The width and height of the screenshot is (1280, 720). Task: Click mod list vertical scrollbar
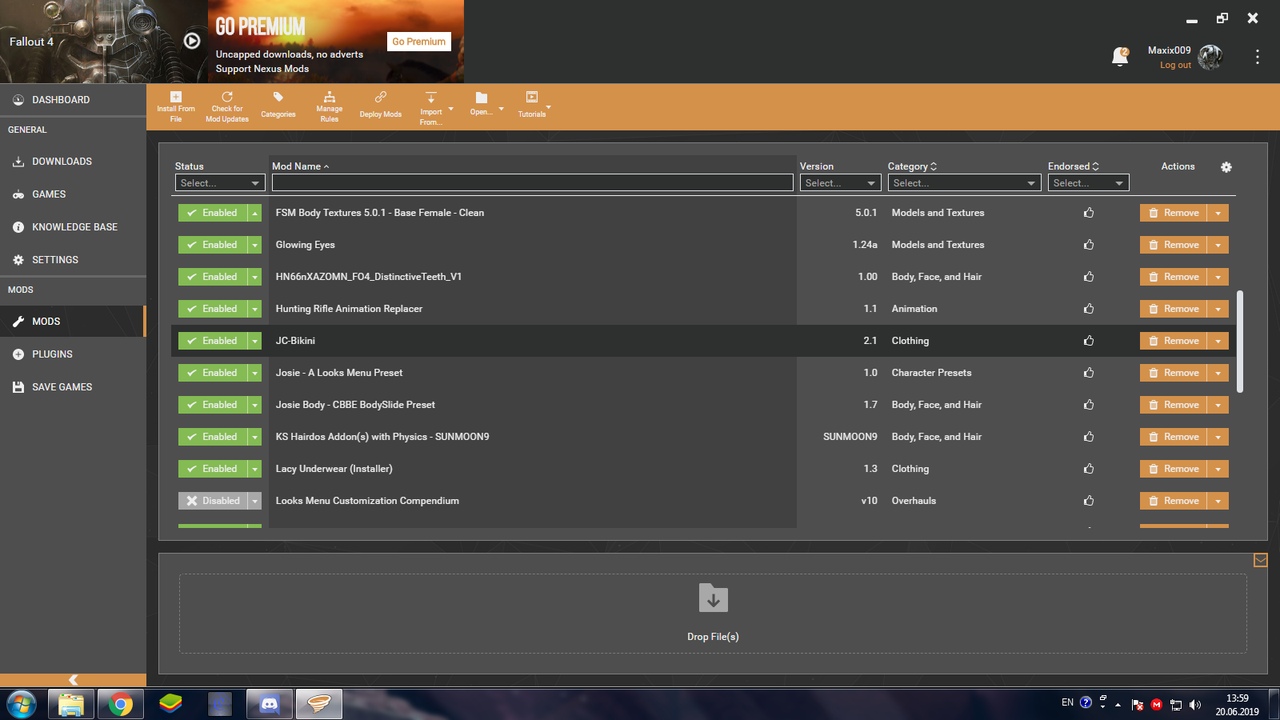pyautogui.click(x=1241, y=342)
